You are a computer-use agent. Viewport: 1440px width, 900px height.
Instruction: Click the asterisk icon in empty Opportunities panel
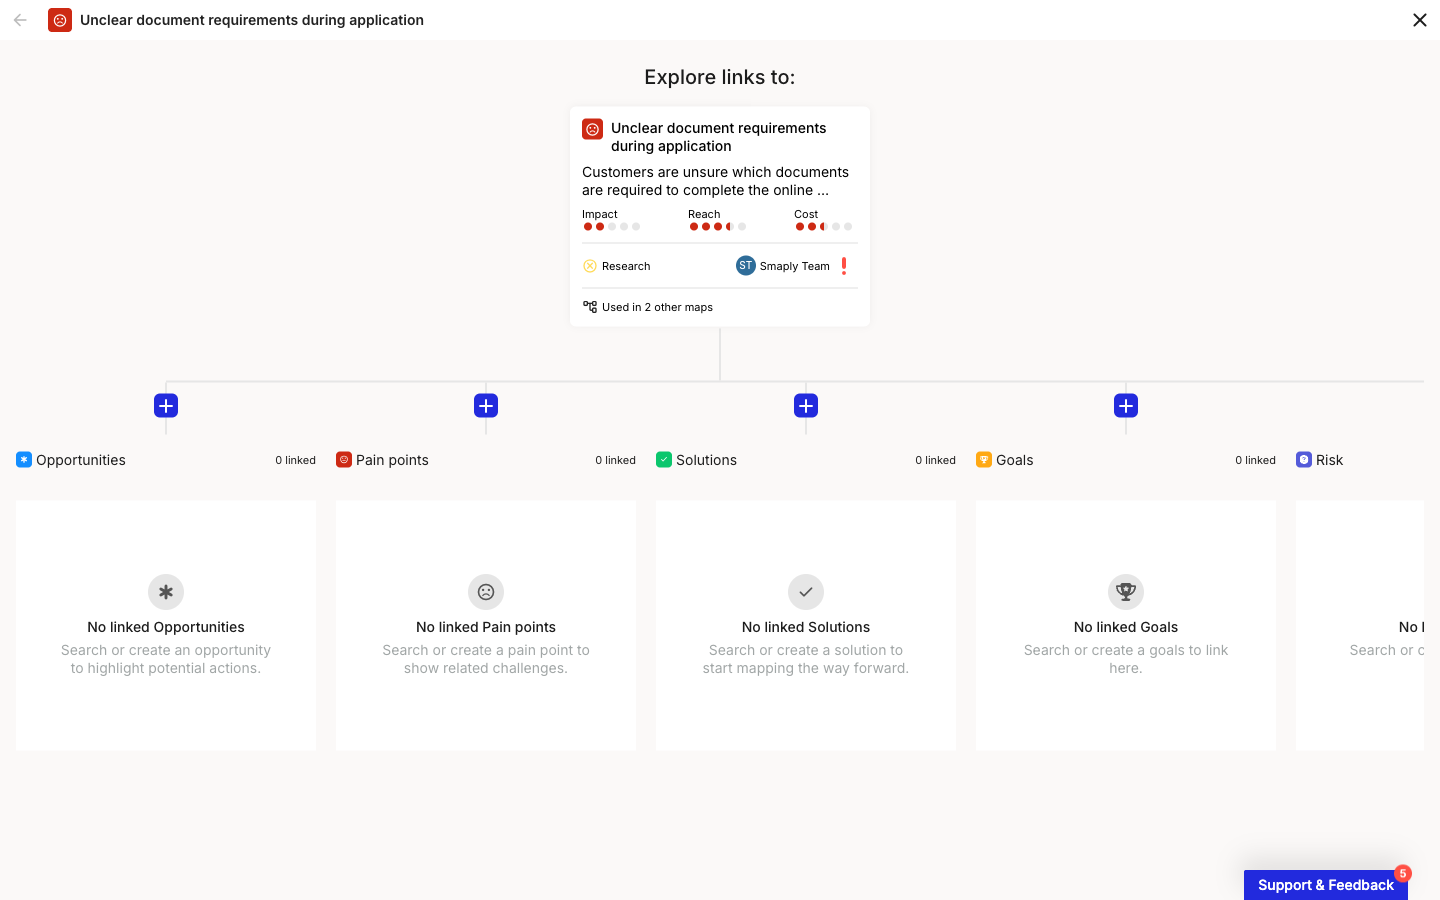[x=166, y=592]
